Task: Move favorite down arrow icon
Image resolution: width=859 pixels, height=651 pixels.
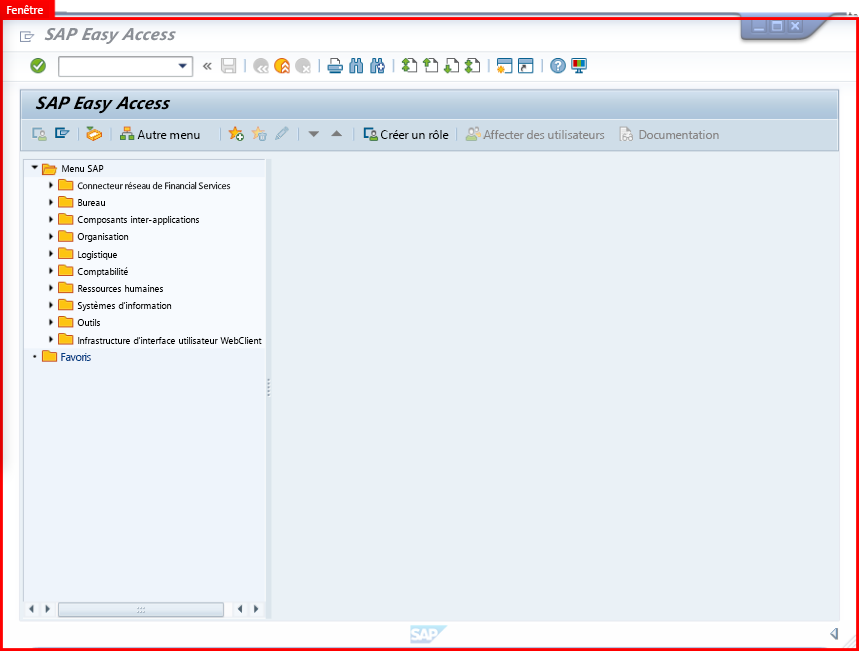Action: [314, 134]
